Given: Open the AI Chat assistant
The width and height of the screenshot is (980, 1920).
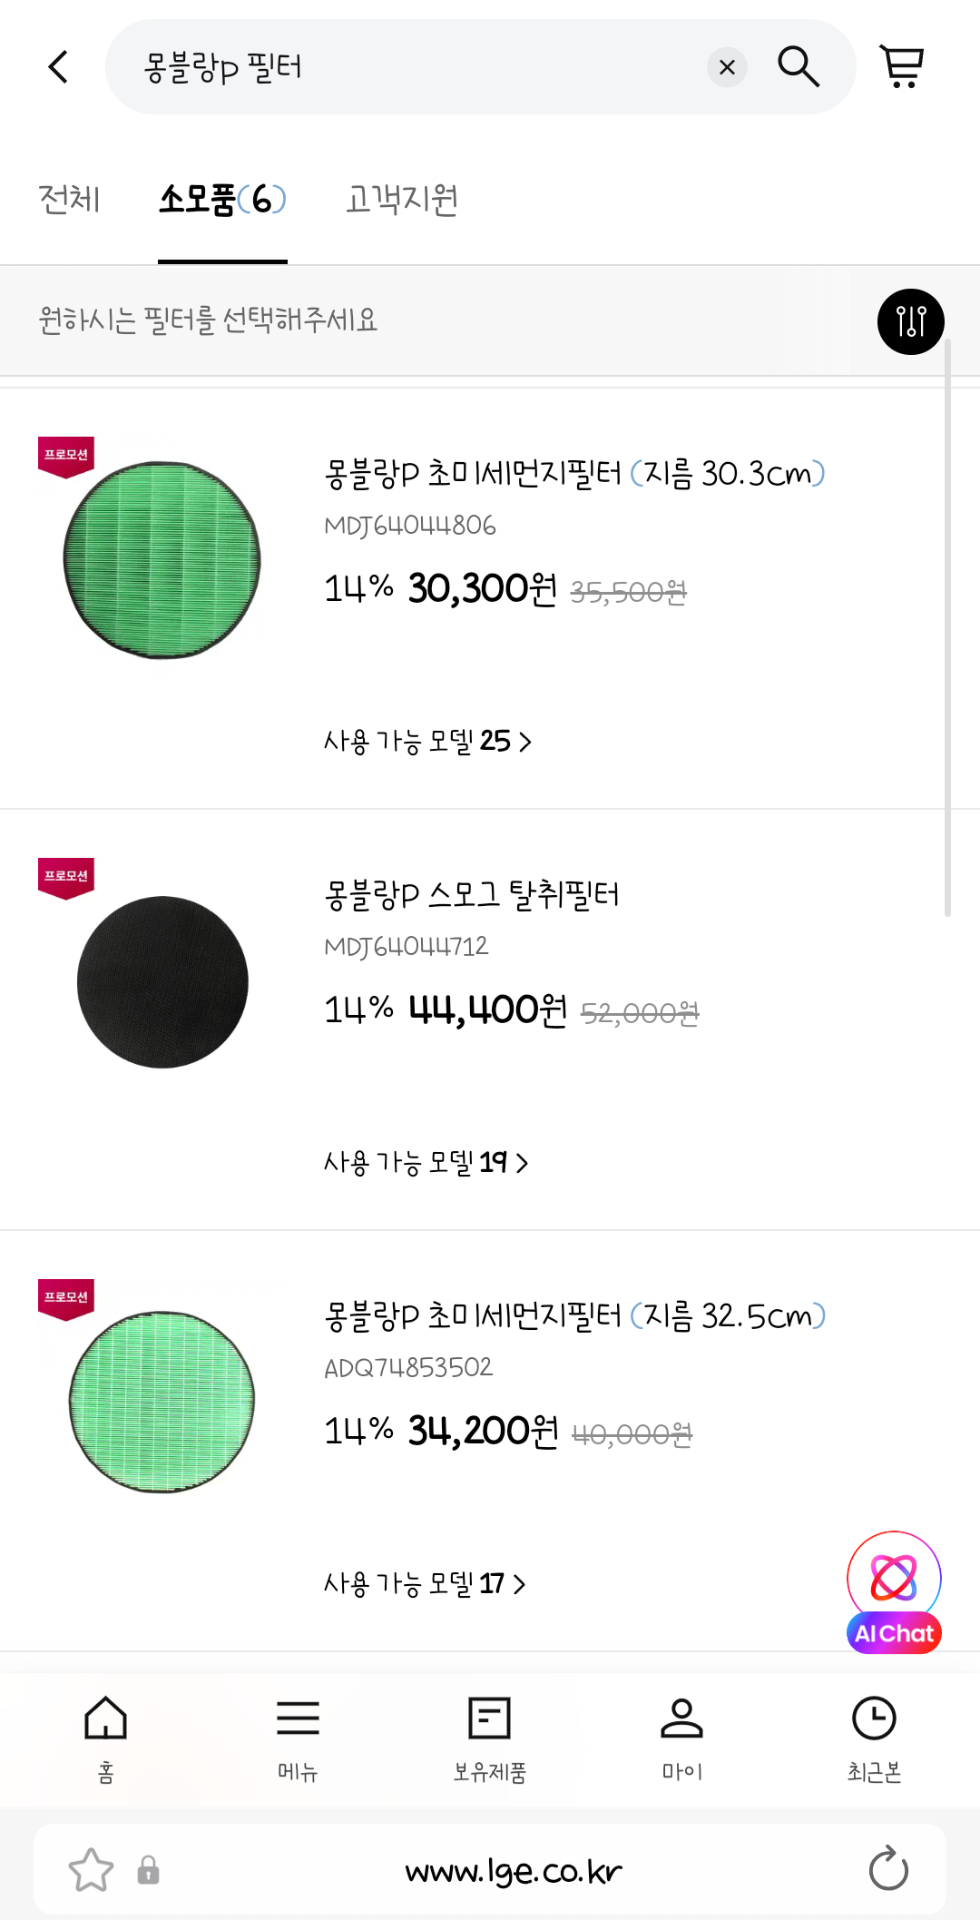Looking at the screenshot, I should click(x=894, y=1592).
